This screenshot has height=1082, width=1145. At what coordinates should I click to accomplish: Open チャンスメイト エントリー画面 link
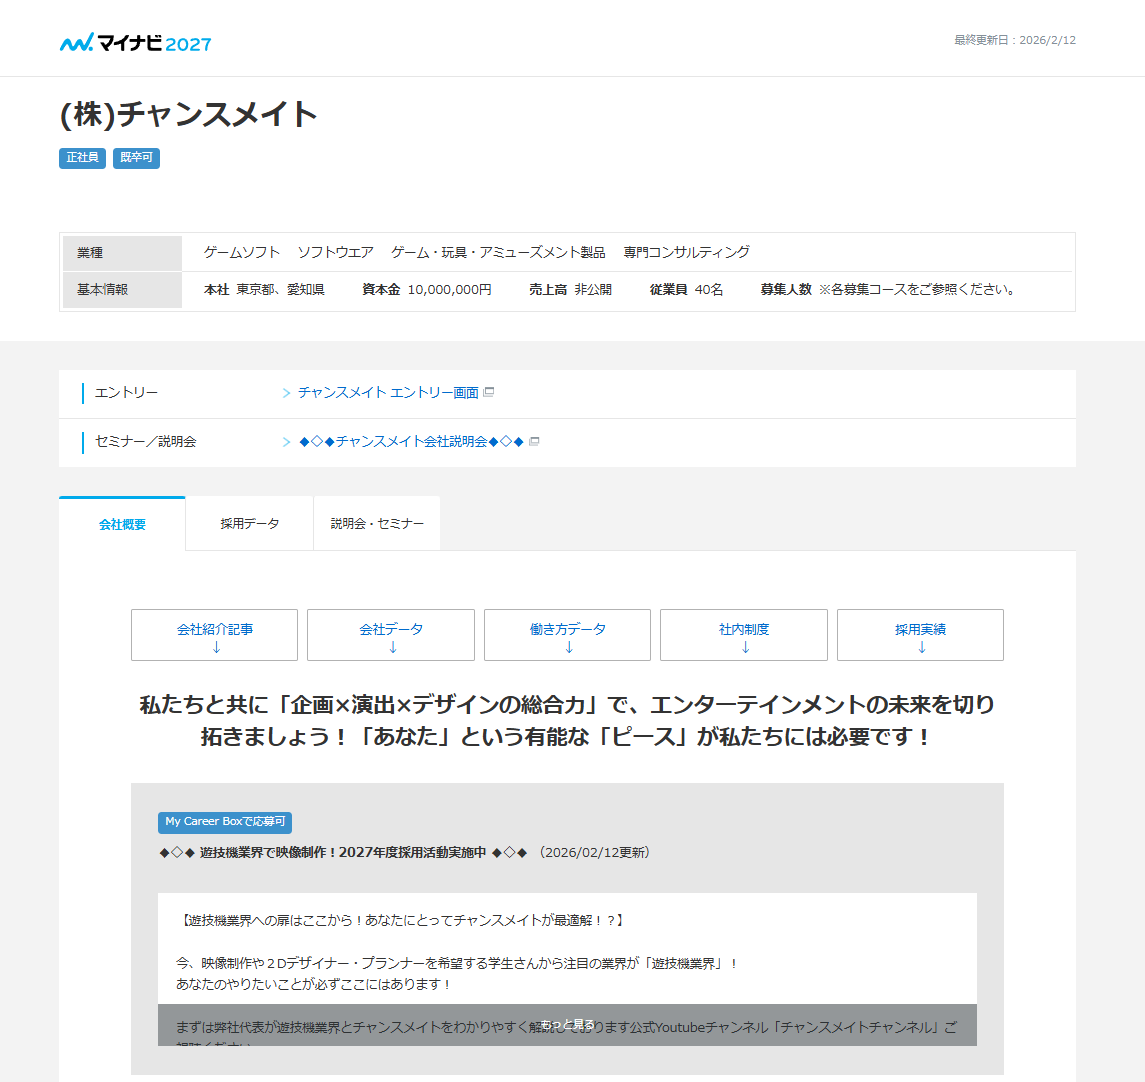coord(388,393)
